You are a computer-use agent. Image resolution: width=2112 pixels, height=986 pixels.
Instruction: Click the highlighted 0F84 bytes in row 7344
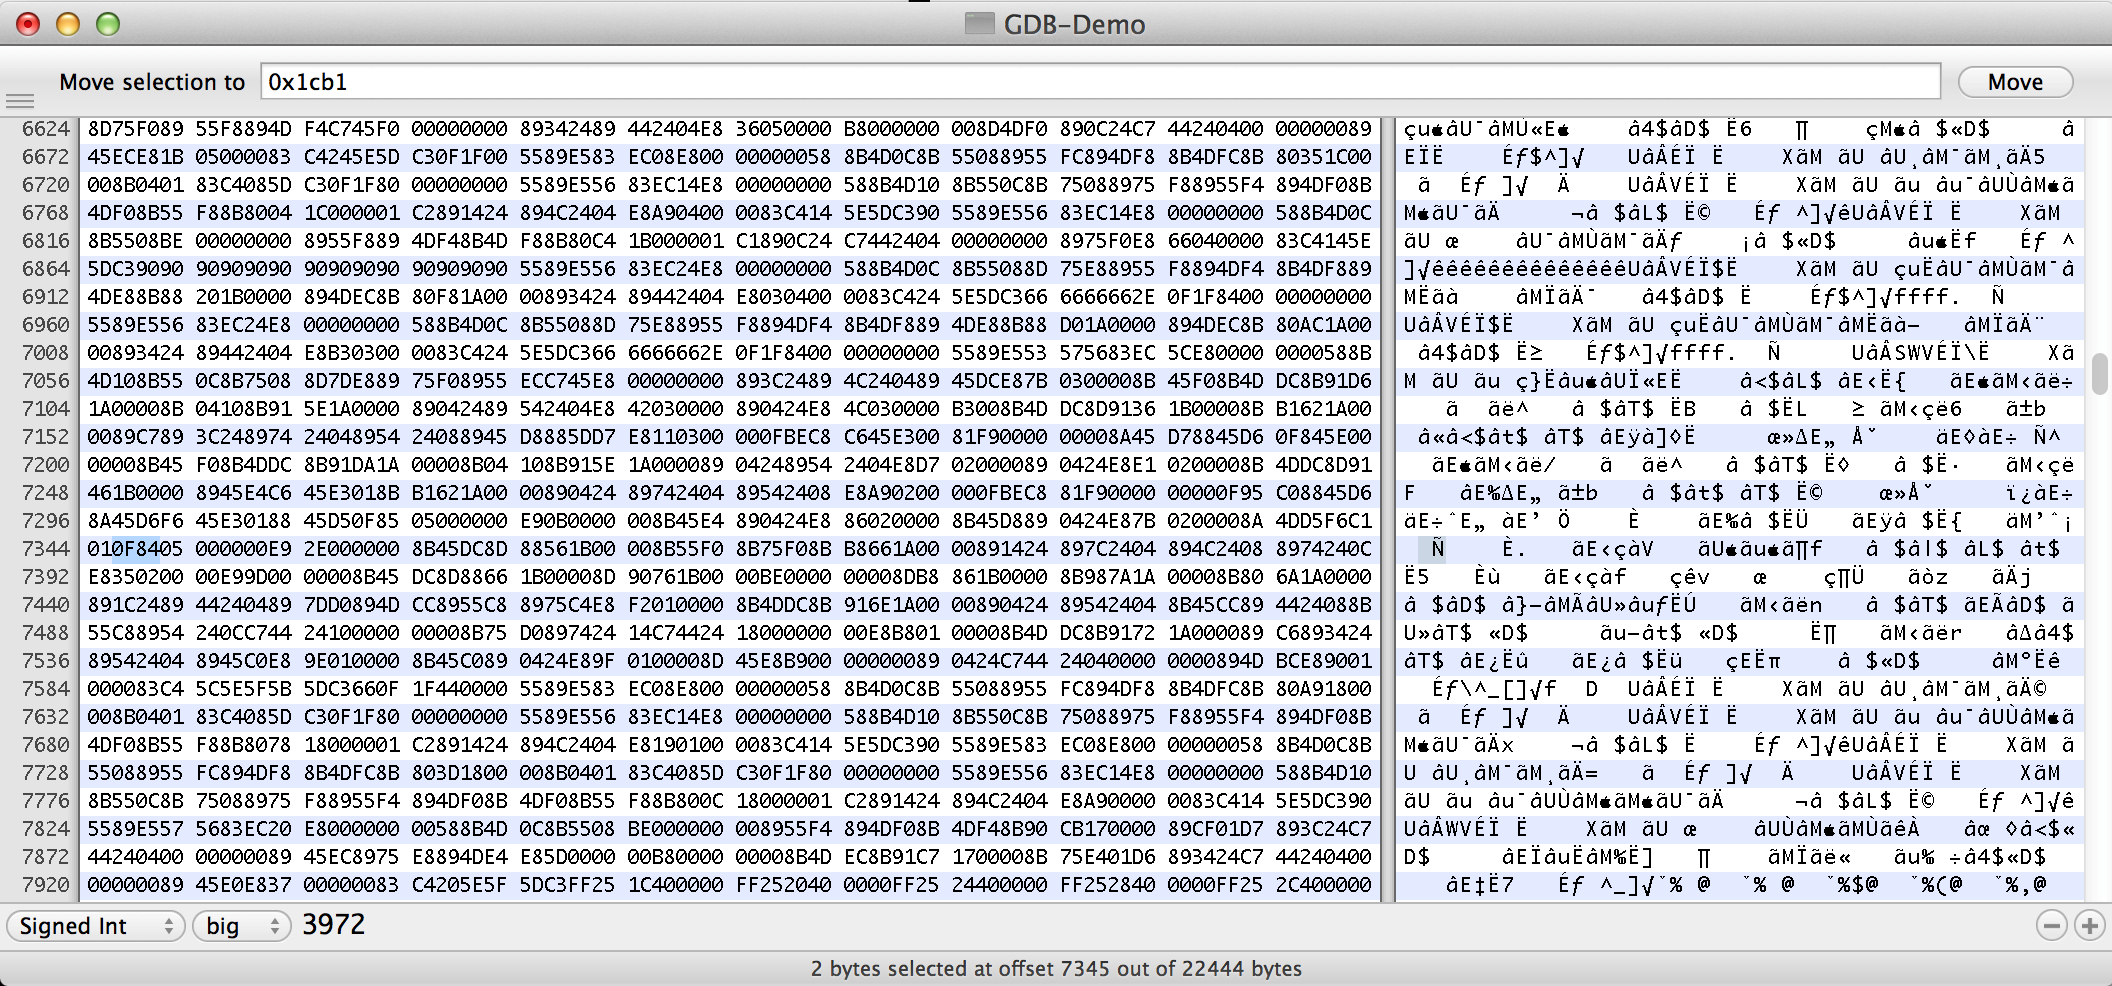pyautogui.click(x=136, y=549)
